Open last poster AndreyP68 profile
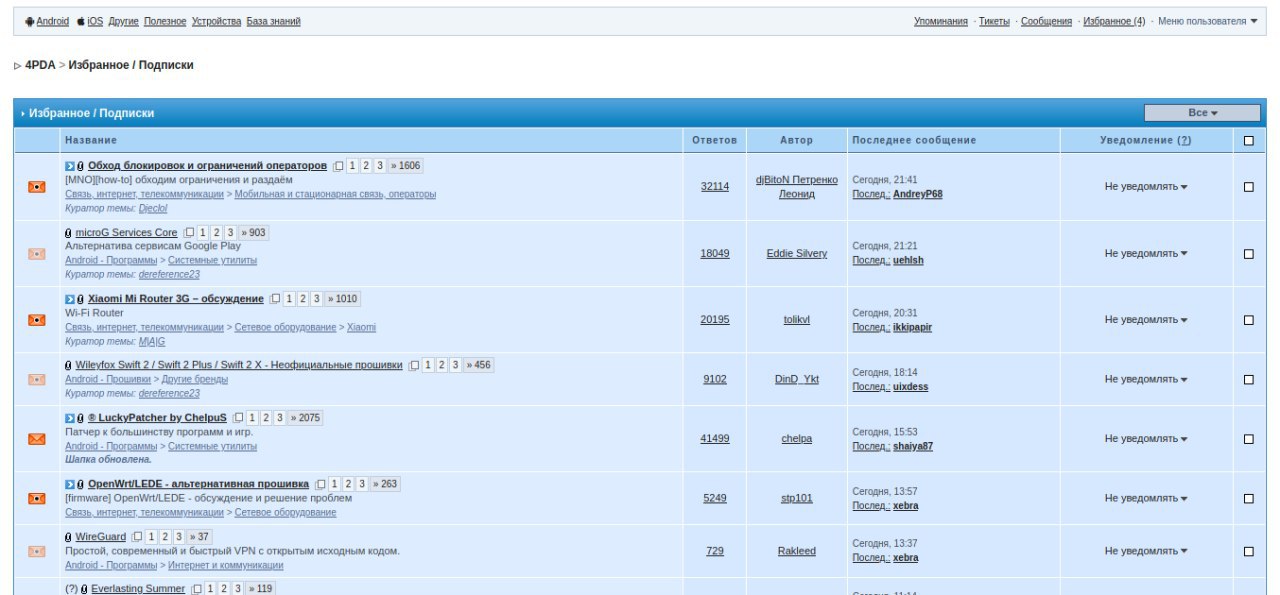This screenshot has height=595, width=1280. [x=918, y=194]
